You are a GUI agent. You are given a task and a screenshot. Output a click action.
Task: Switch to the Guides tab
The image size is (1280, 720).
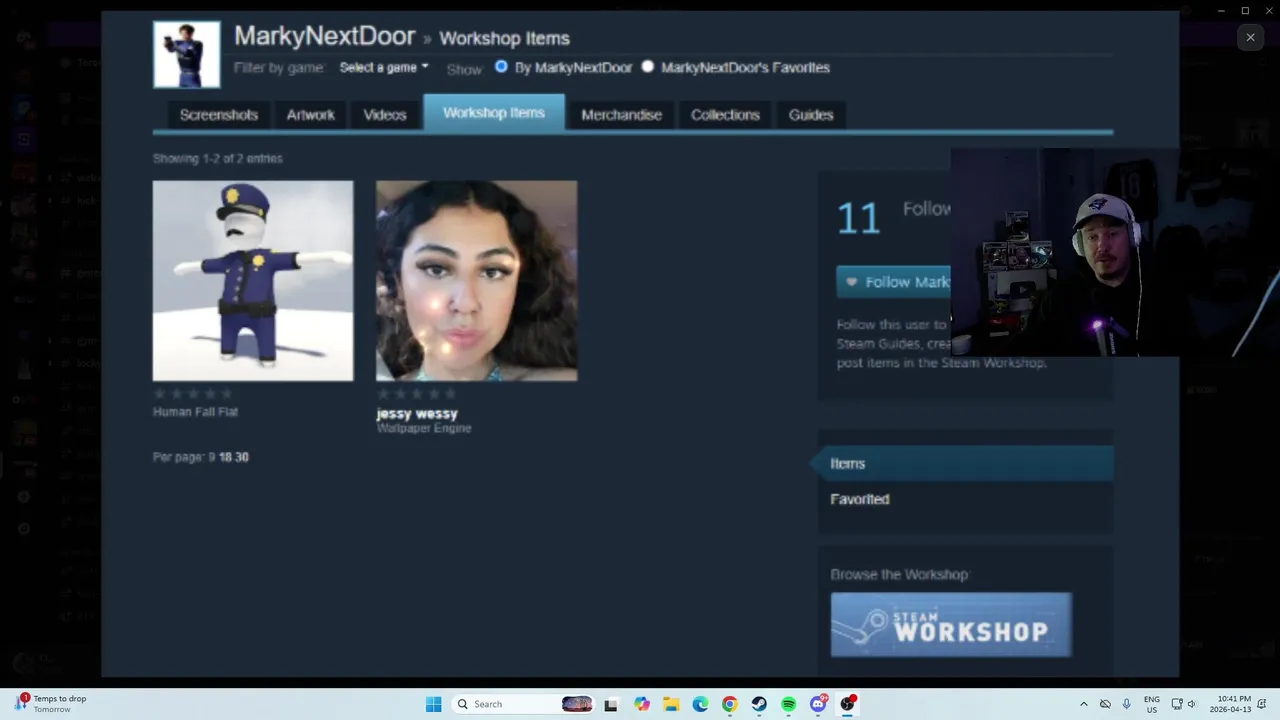pyautogui.click(x=811, y=115)
